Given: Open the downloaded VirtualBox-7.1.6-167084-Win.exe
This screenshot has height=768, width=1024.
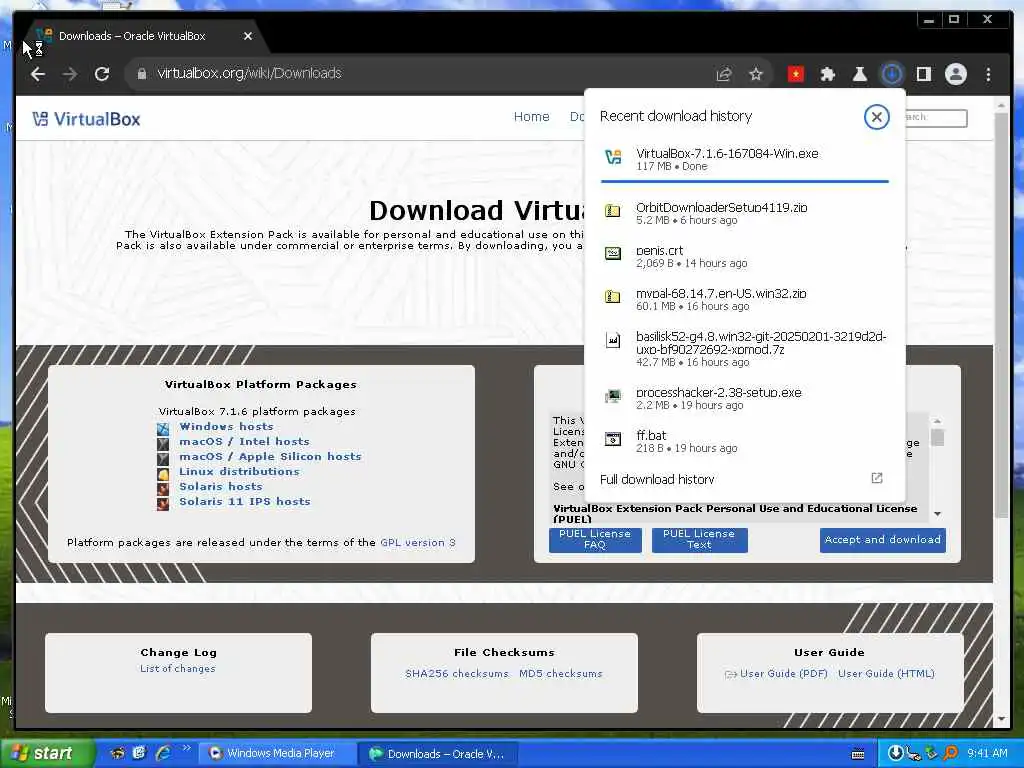Looking at the screenshot, I should [744, 159].
